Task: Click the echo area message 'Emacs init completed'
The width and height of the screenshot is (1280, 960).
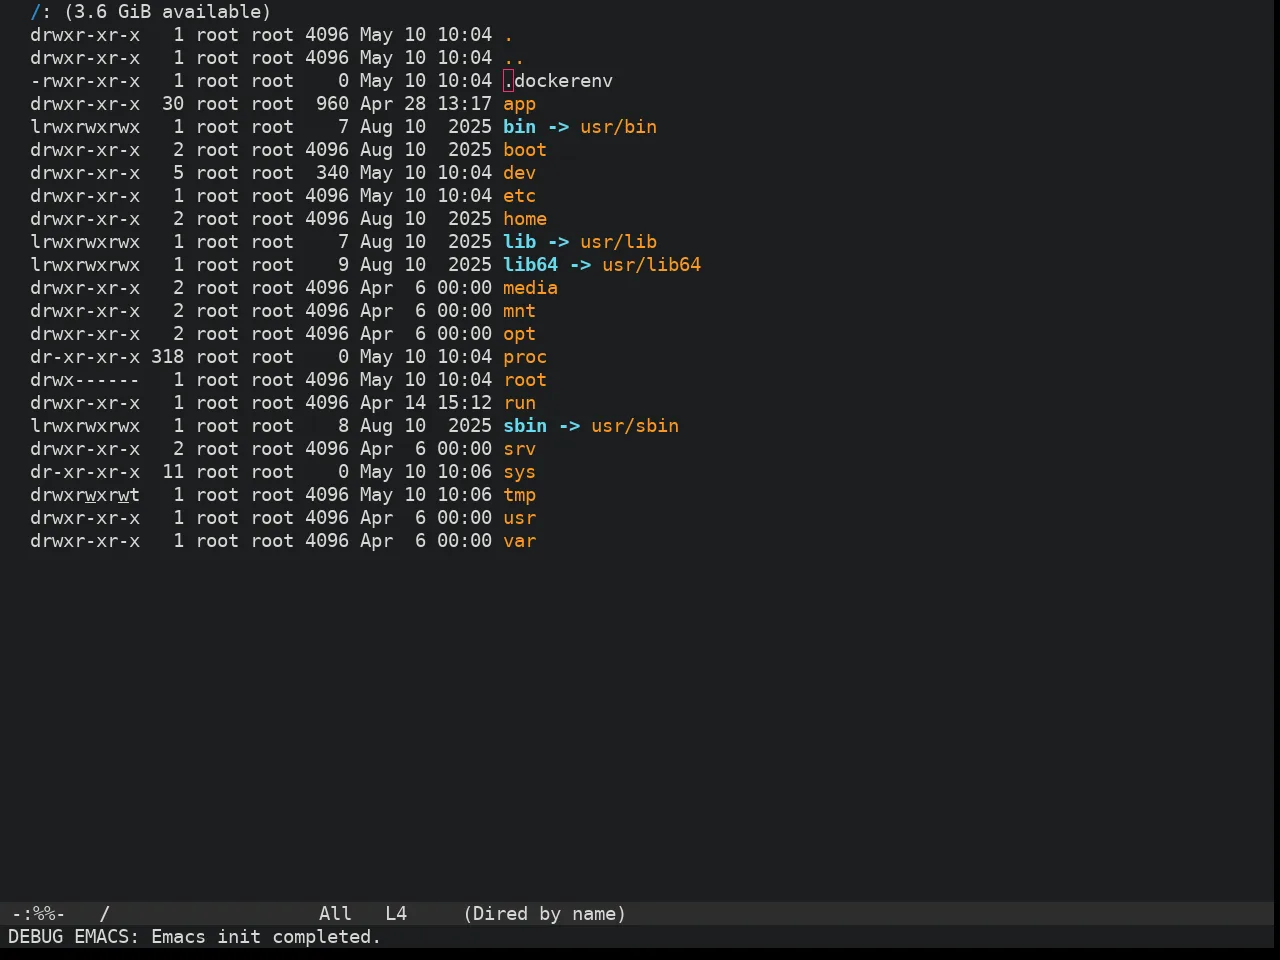Action: click(266, 937)
